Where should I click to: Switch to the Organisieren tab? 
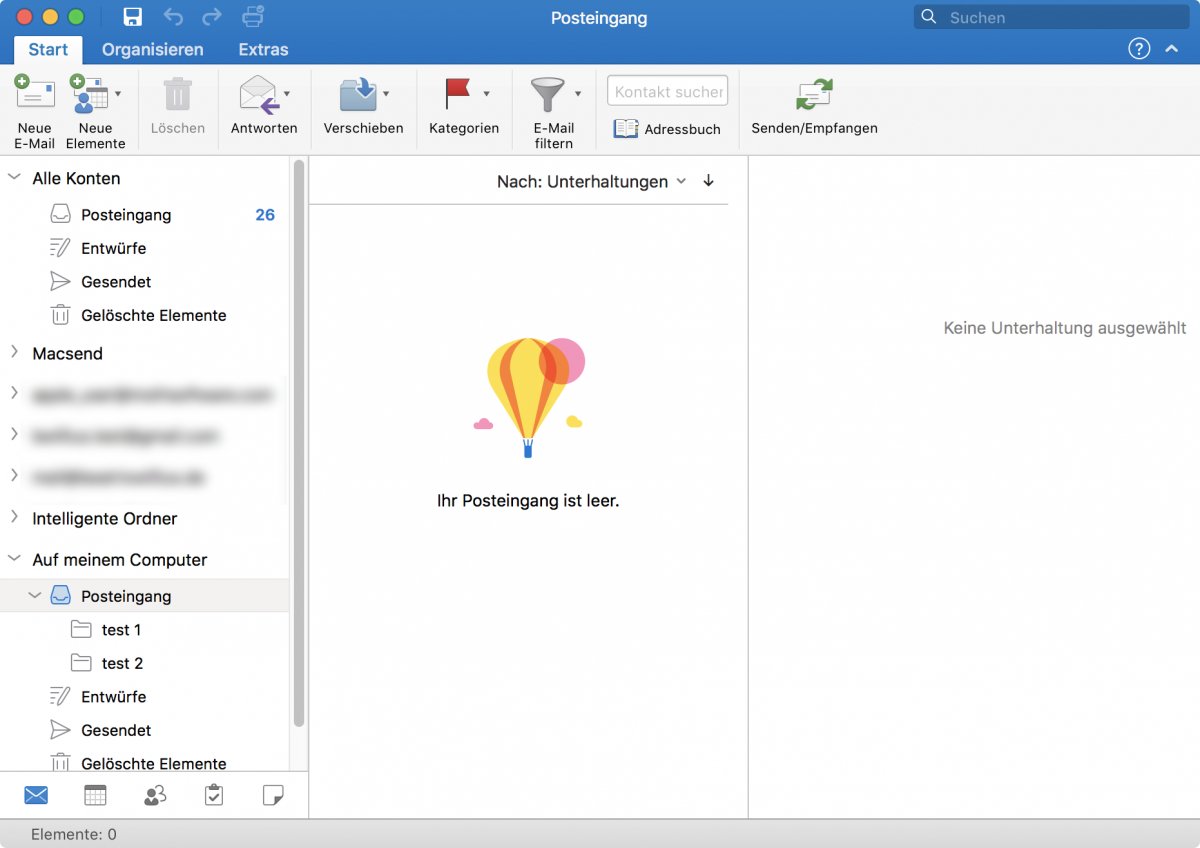click(x=152, y=49)
